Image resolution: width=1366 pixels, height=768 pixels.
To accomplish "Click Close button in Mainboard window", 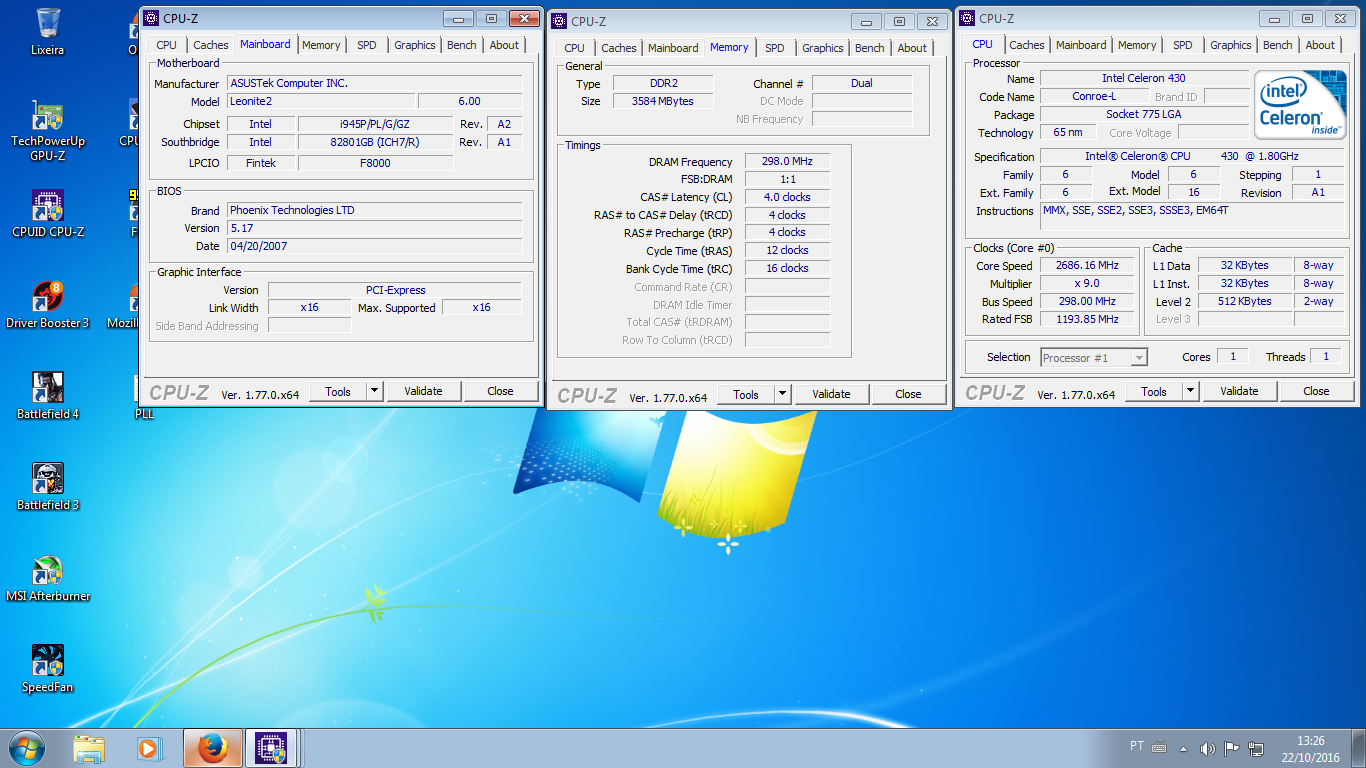I will point(501,391).
